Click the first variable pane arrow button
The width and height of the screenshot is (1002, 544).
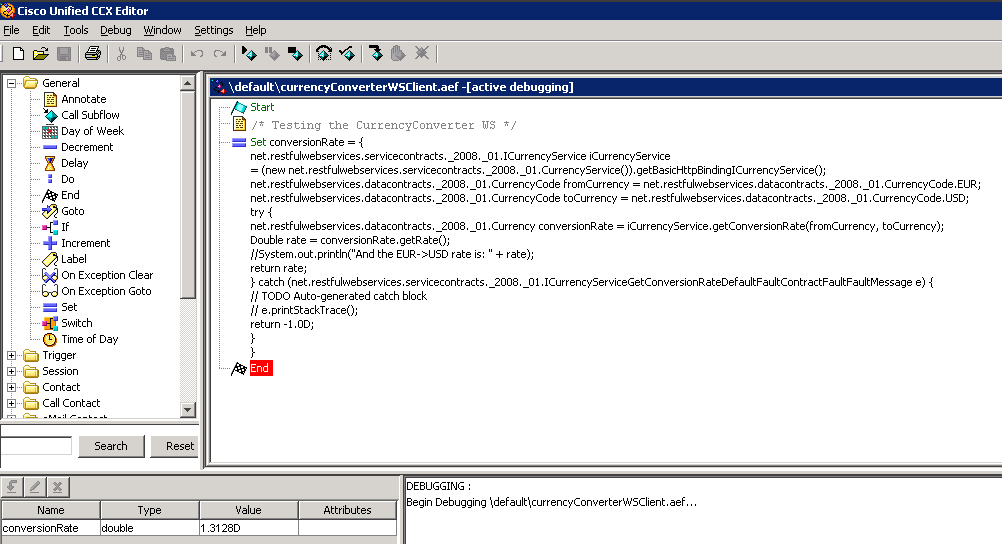12,487
